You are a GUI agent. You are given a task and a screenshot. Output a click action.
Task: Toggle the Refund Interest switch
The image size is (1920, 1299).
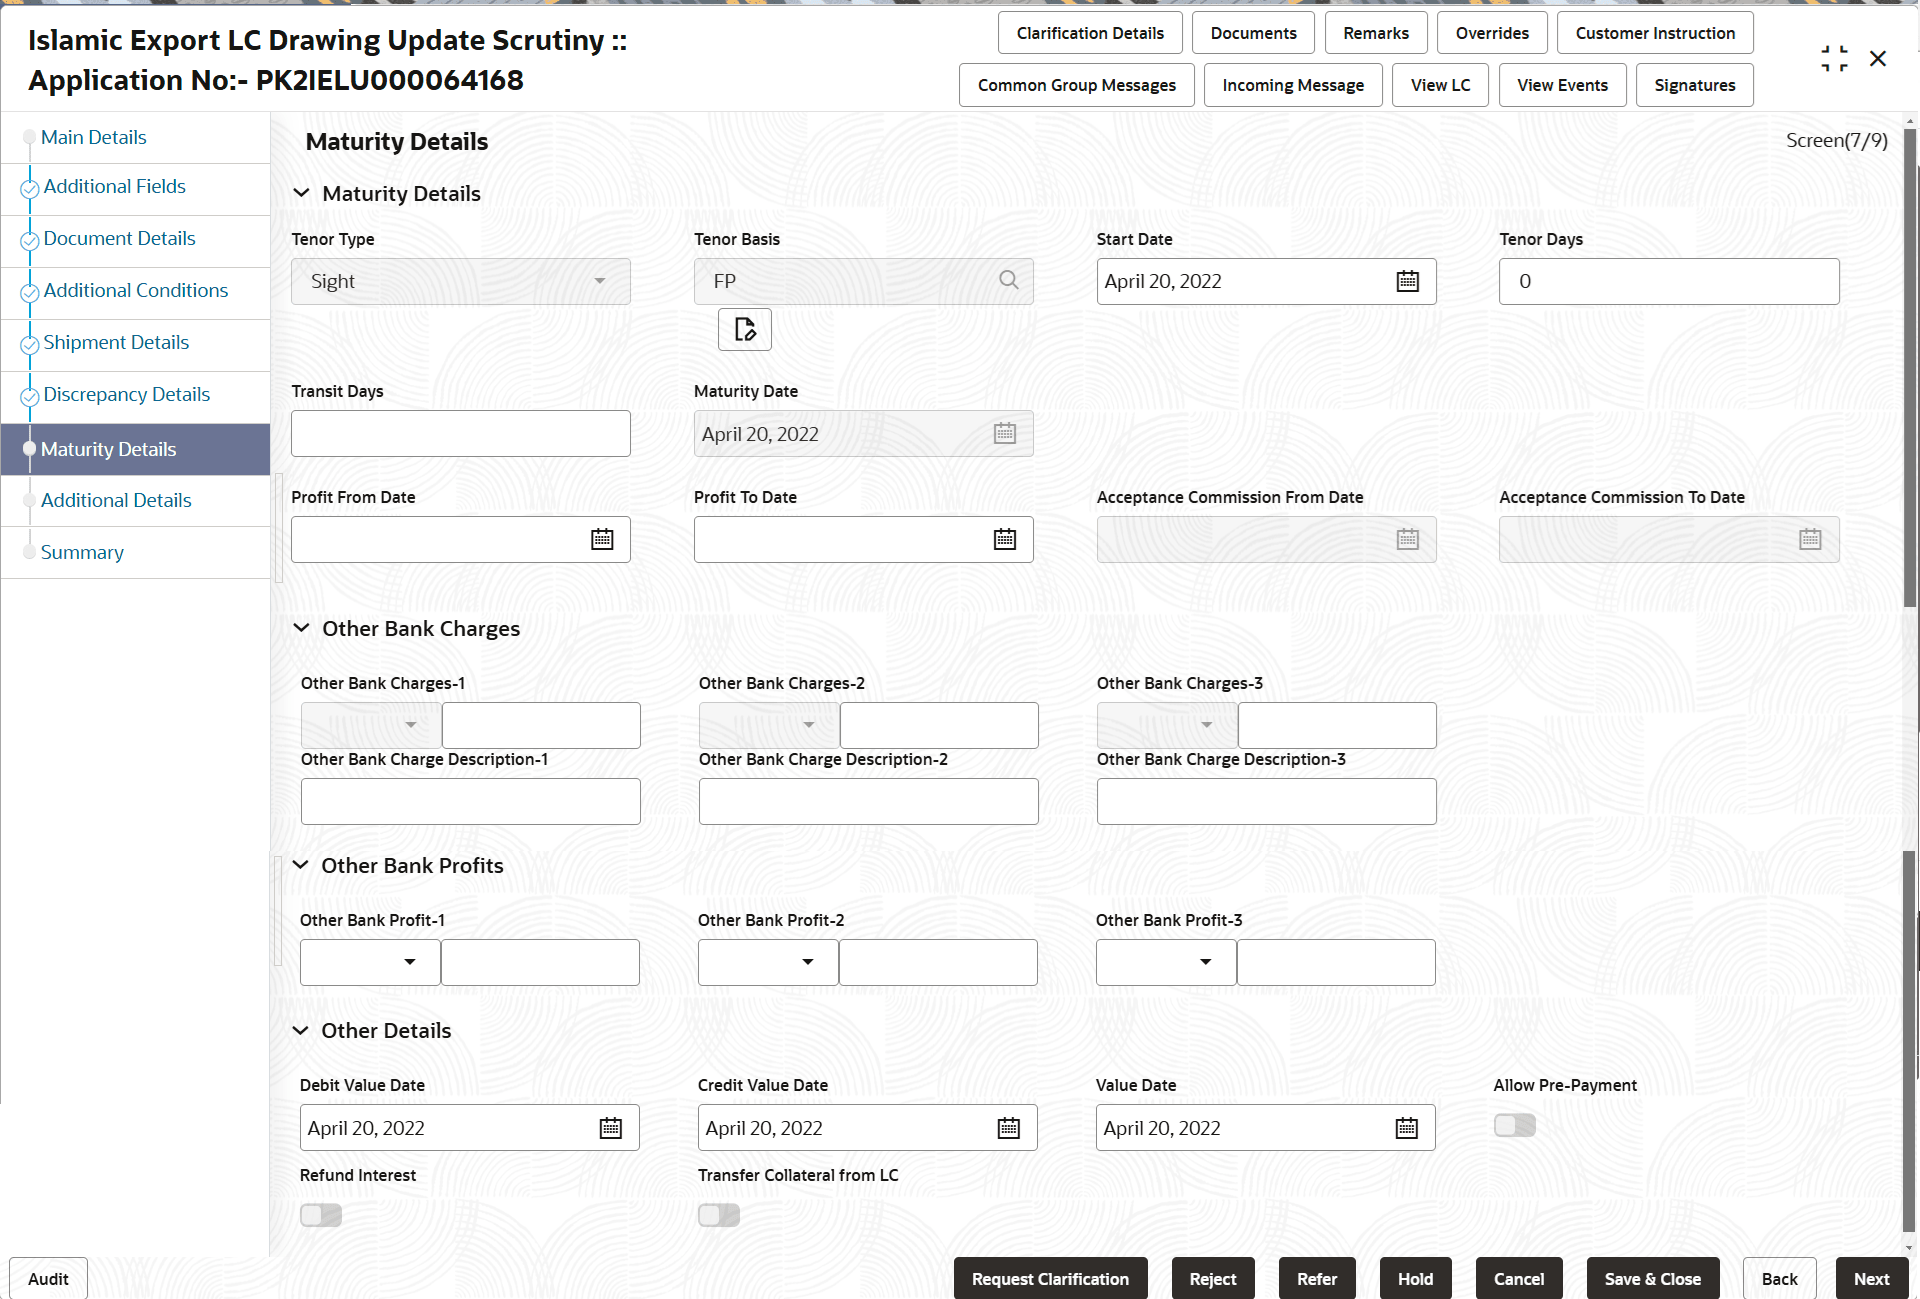(x=321, y=1215)
